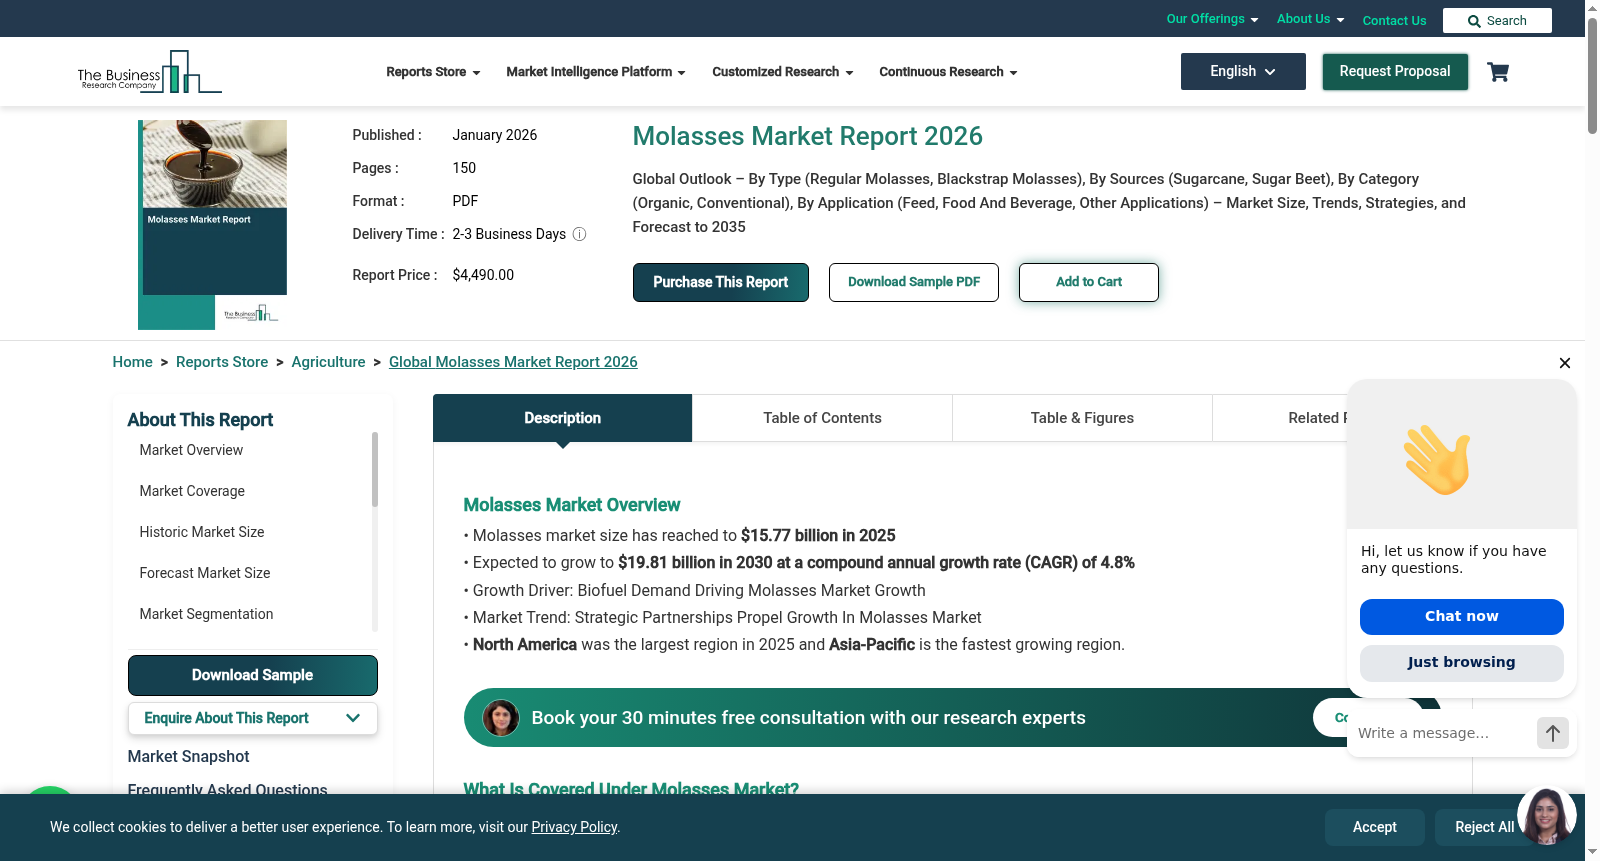
Task: Expand the Continuous Research menu
Action: coord(948,72)
